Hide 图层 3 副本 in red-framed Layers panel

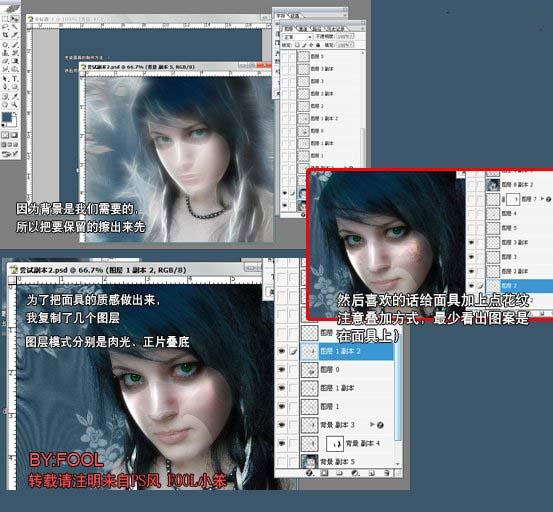point(472,243)
